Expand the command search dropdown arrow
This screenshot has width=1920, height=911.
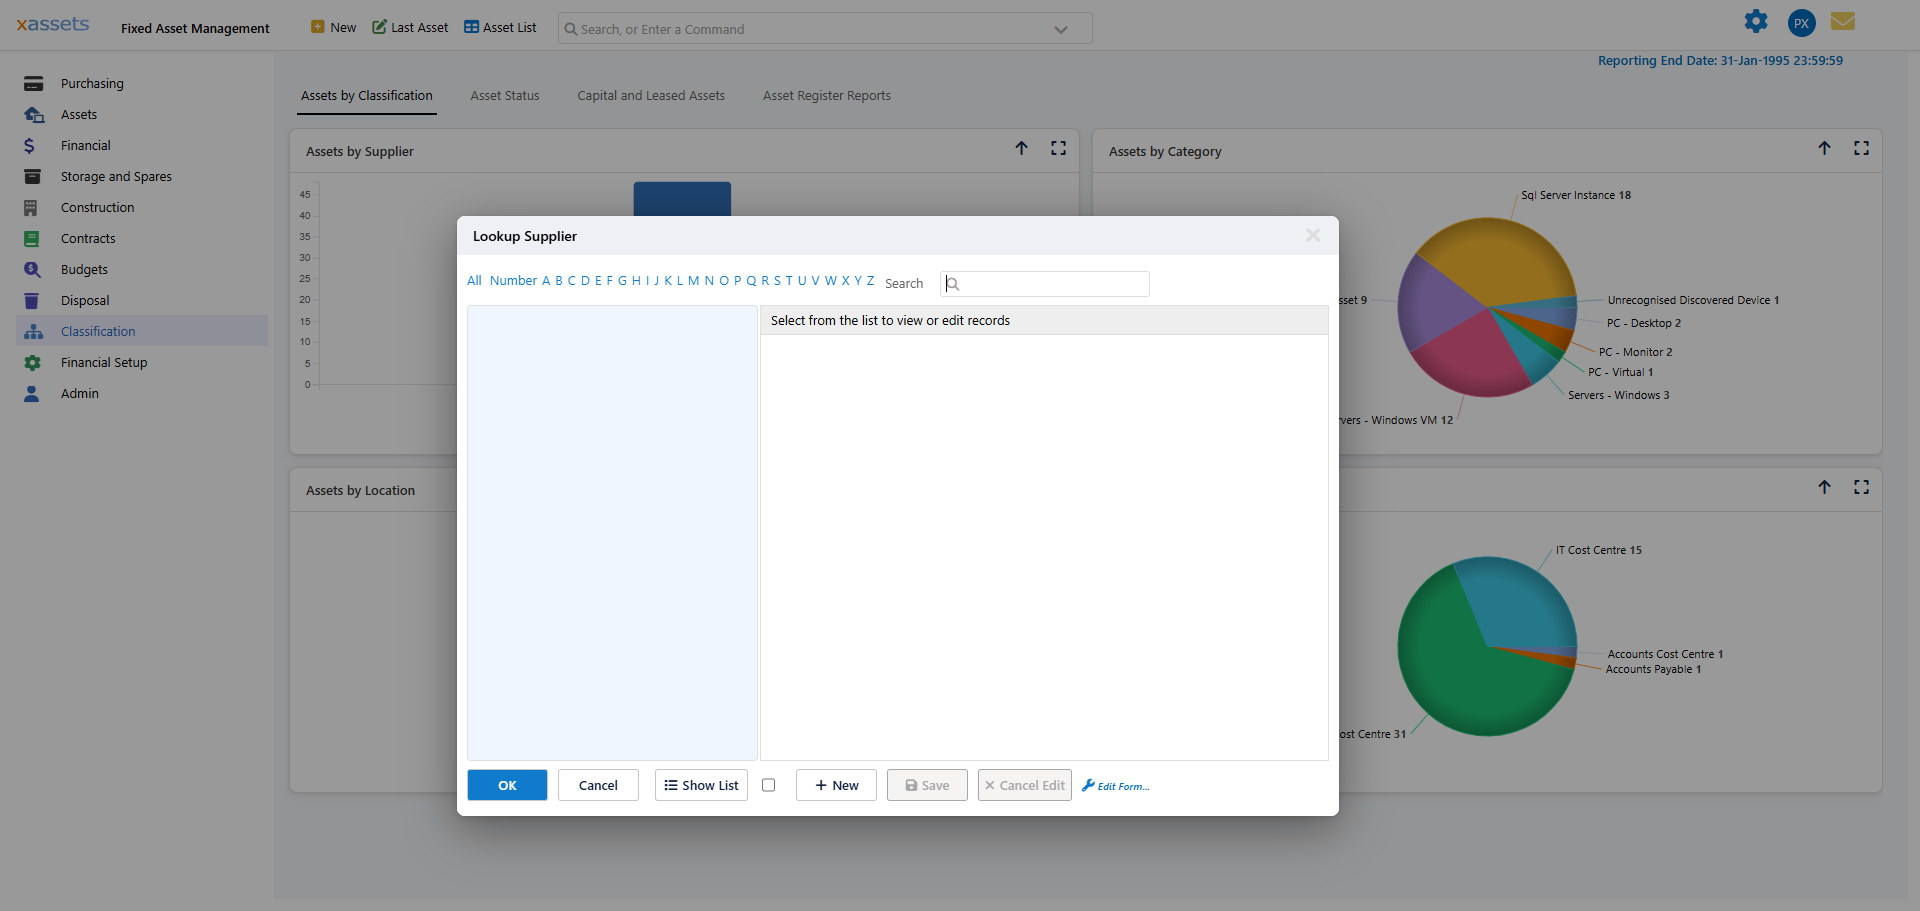tap(1060, 30)
